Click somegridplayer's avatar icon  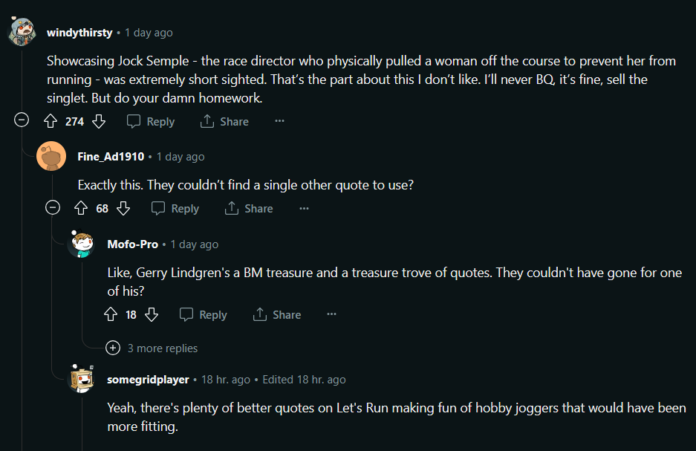(x=82, y=380)
